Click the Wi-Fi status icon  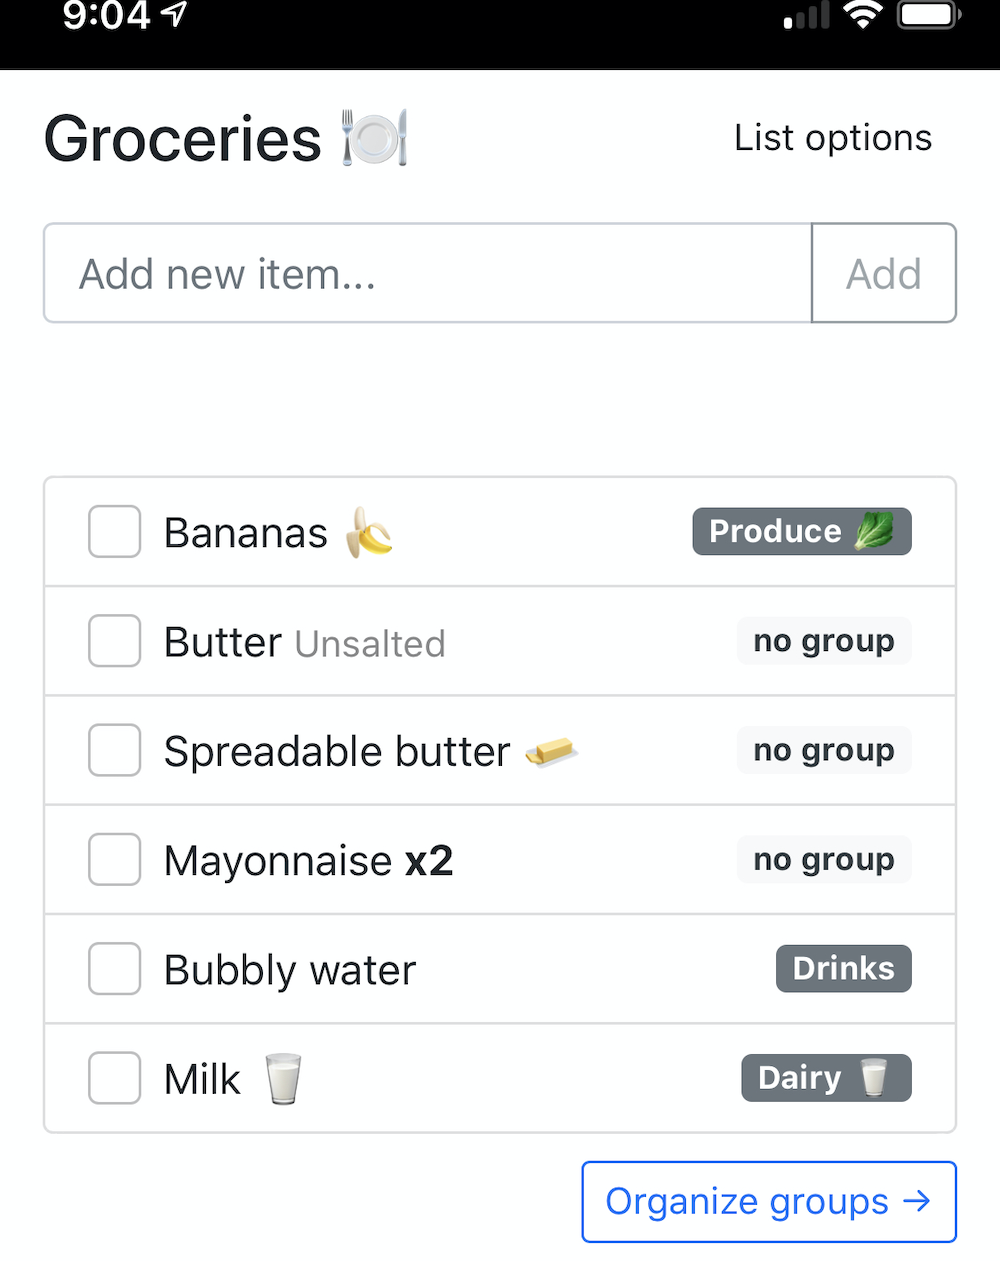click(861, 14)
